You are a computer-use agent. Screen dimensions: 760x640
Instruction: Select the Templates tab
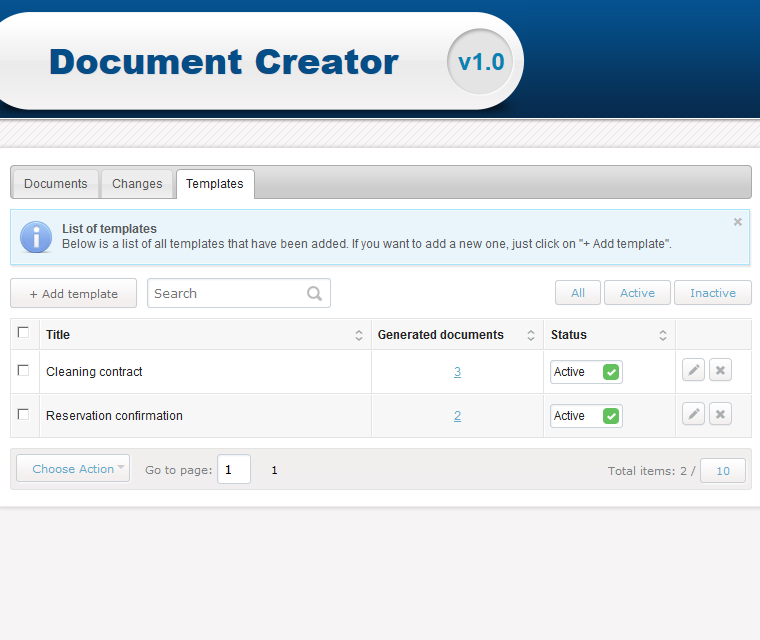click(x=215, y=184)
